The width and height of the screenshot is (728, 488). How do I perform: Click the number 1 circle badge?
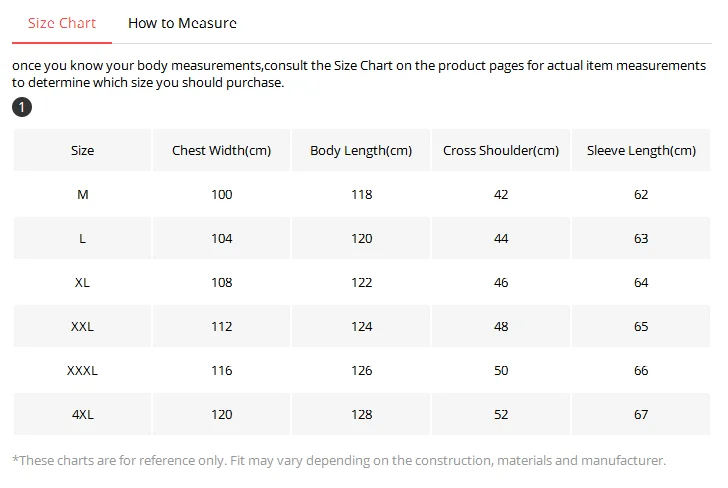click(22, 107)
